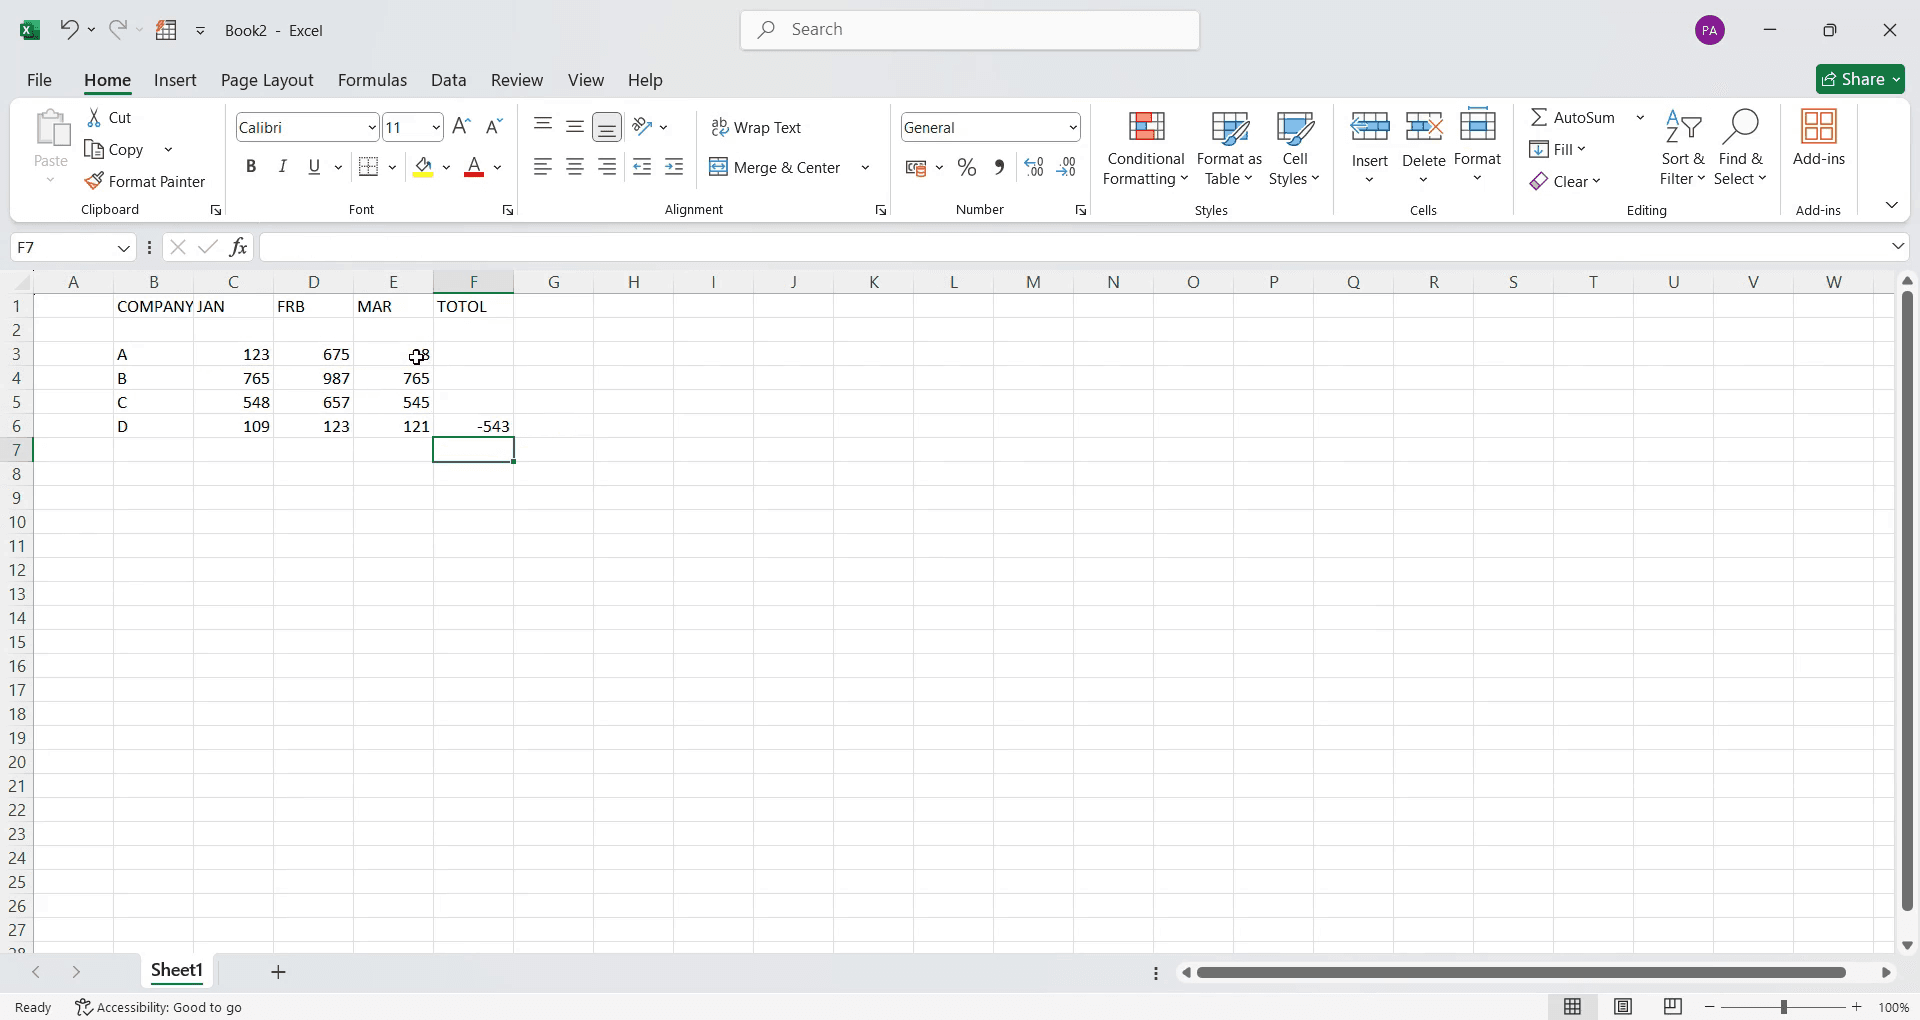Open the Data tab
Screen dimensions: 1920x1020
[x=449, y=80]
